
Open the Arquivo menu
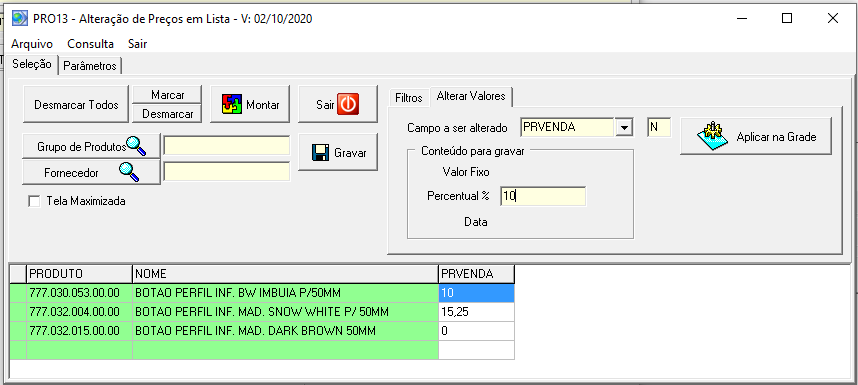[32, 44]
